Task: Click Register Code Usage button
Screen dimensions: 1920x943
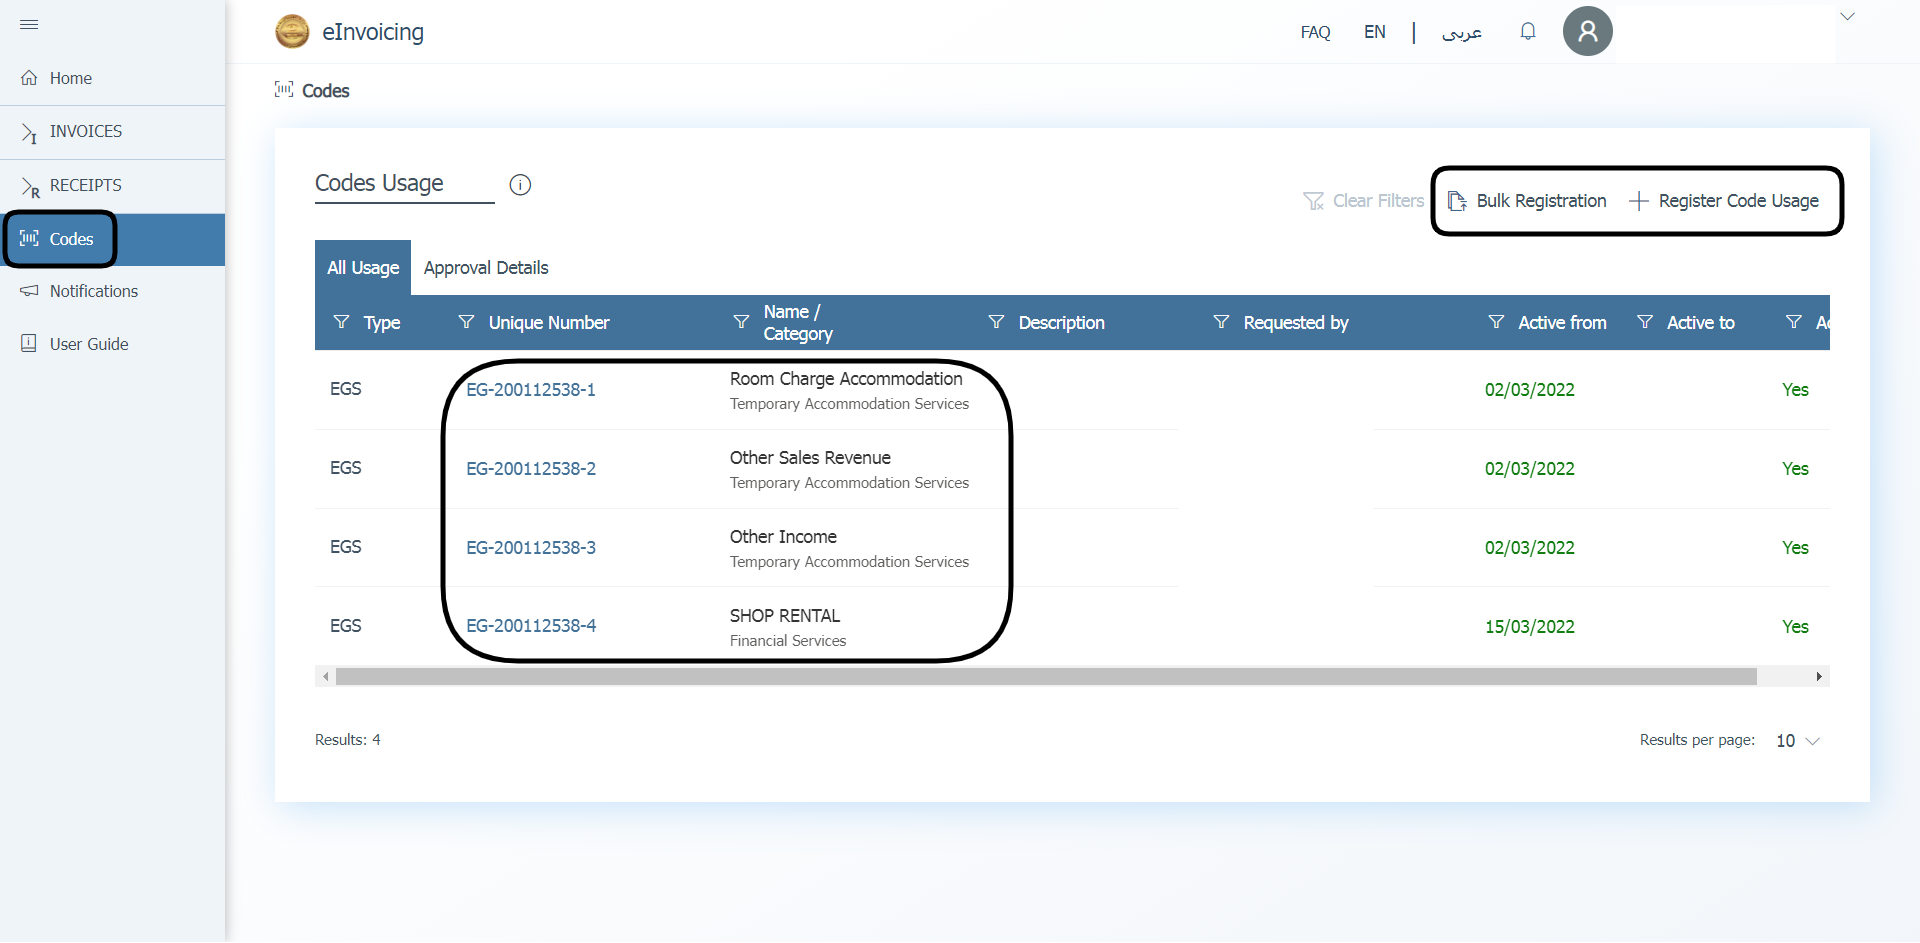Action: pos(1724,201)
